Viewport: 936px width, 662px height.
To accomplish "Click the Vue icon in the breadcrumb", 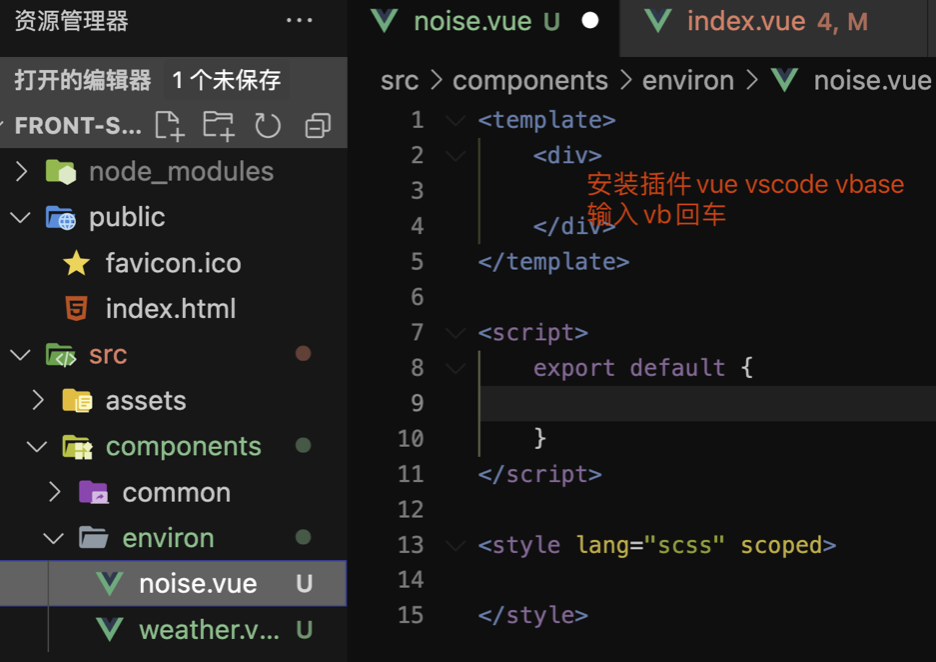I will tap(784, 80).
